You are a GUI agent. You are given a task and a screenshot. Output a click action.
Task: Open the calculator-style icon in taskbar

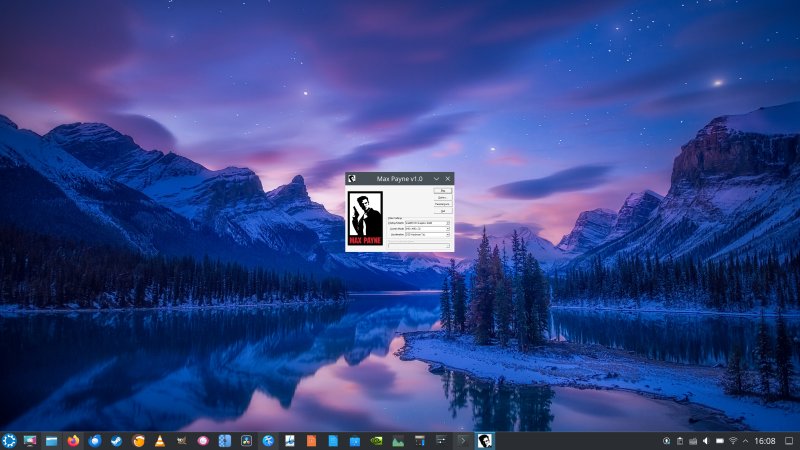420,441
